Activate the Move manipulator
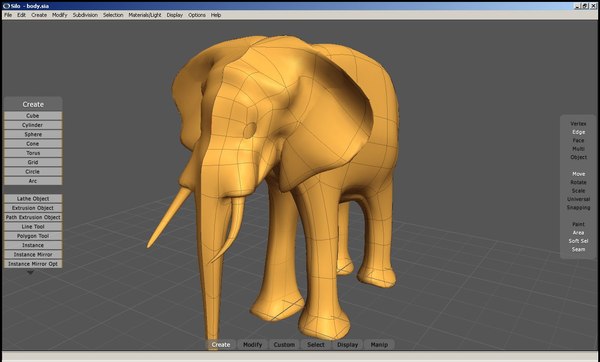The width and height of the screenshot is (600, 362). coord(578,174)
